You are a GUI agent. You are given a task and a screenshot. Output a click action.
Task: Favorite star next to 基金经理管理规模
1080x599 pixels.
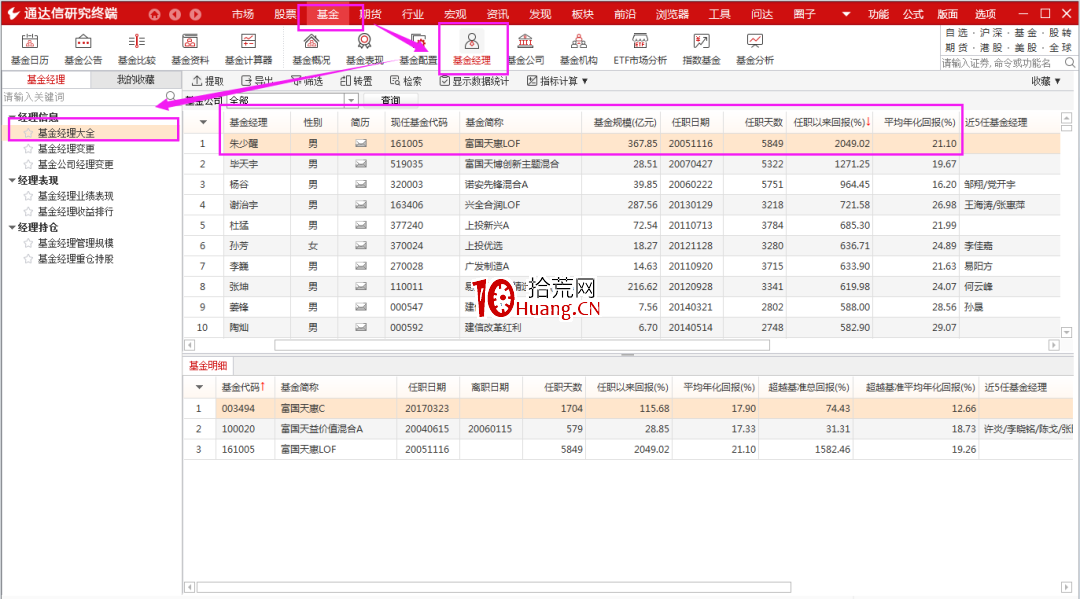coord(28,243)
